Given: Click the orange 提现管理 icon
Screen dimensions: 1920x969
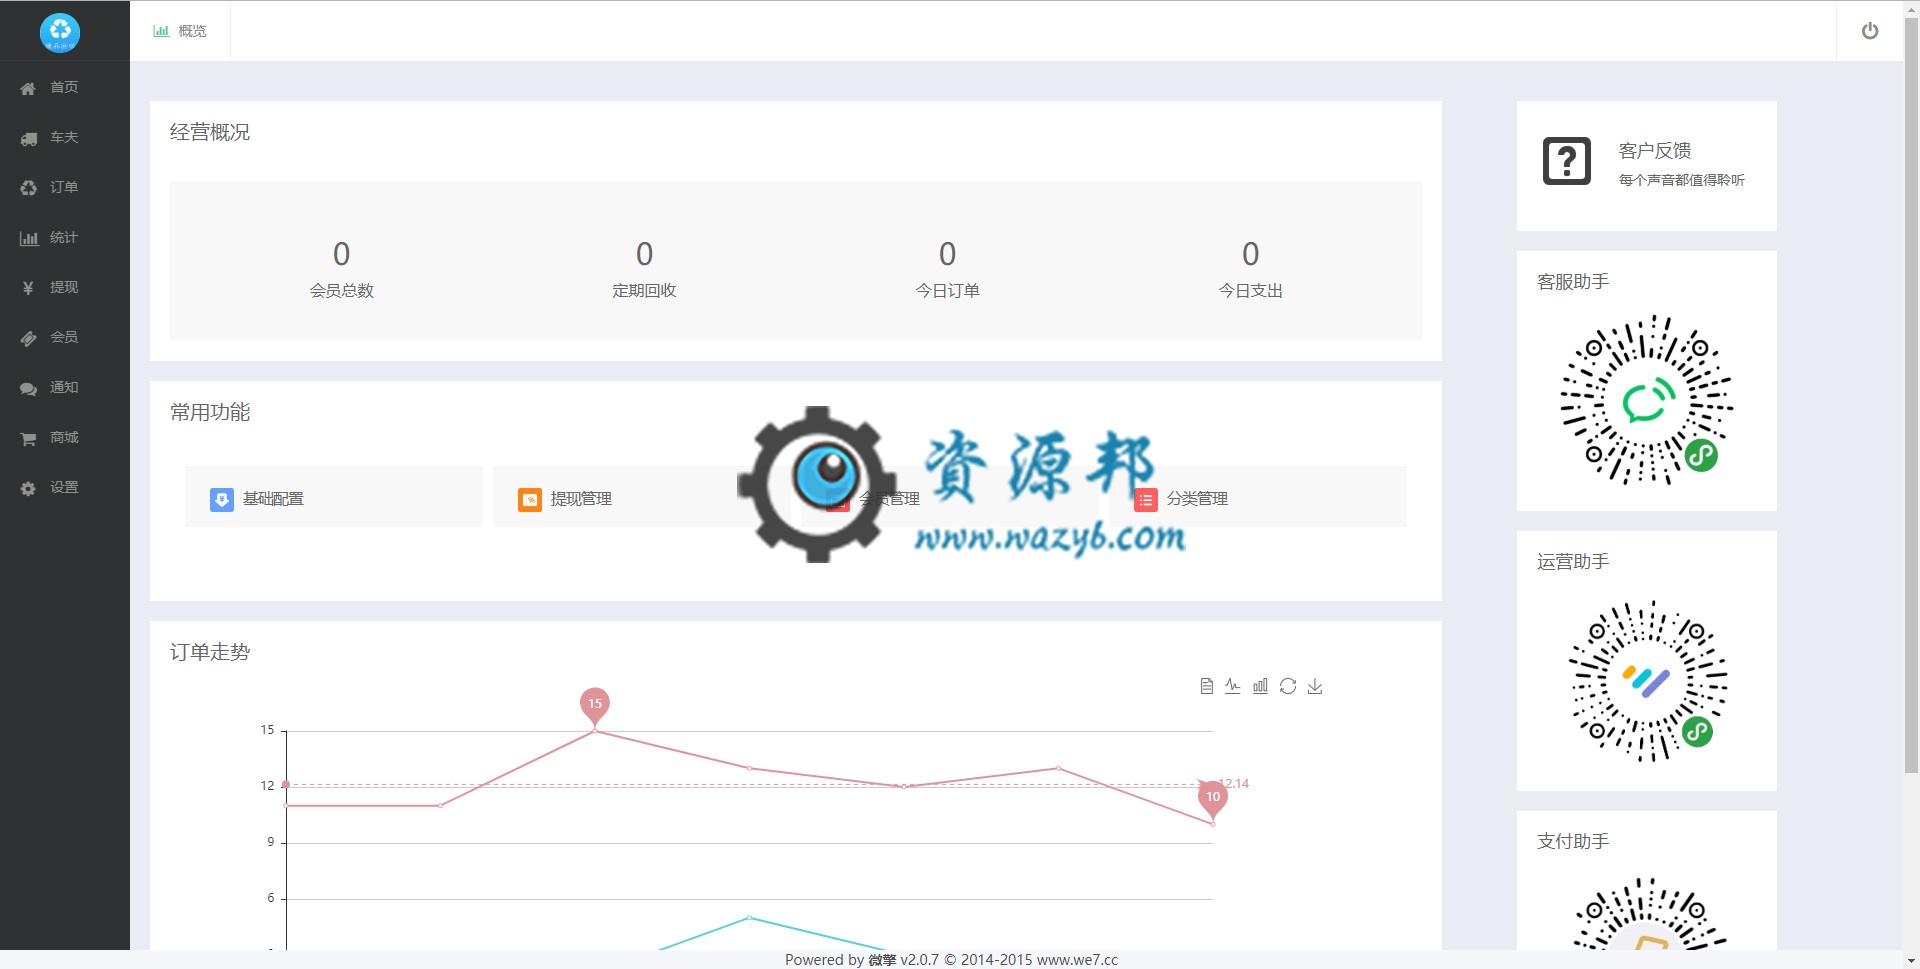Looking at the screenshot, I should point(530,499).
